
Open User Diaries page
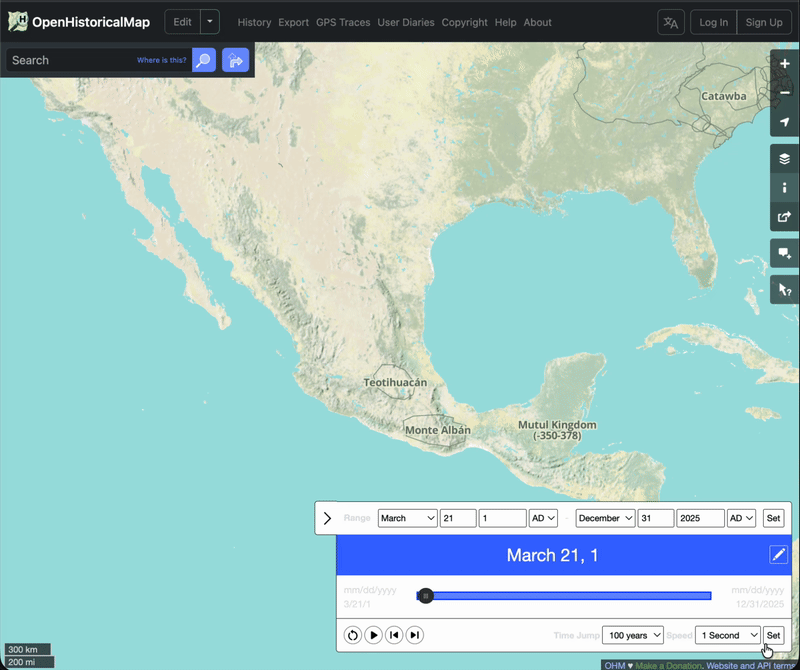click(406, 22)
